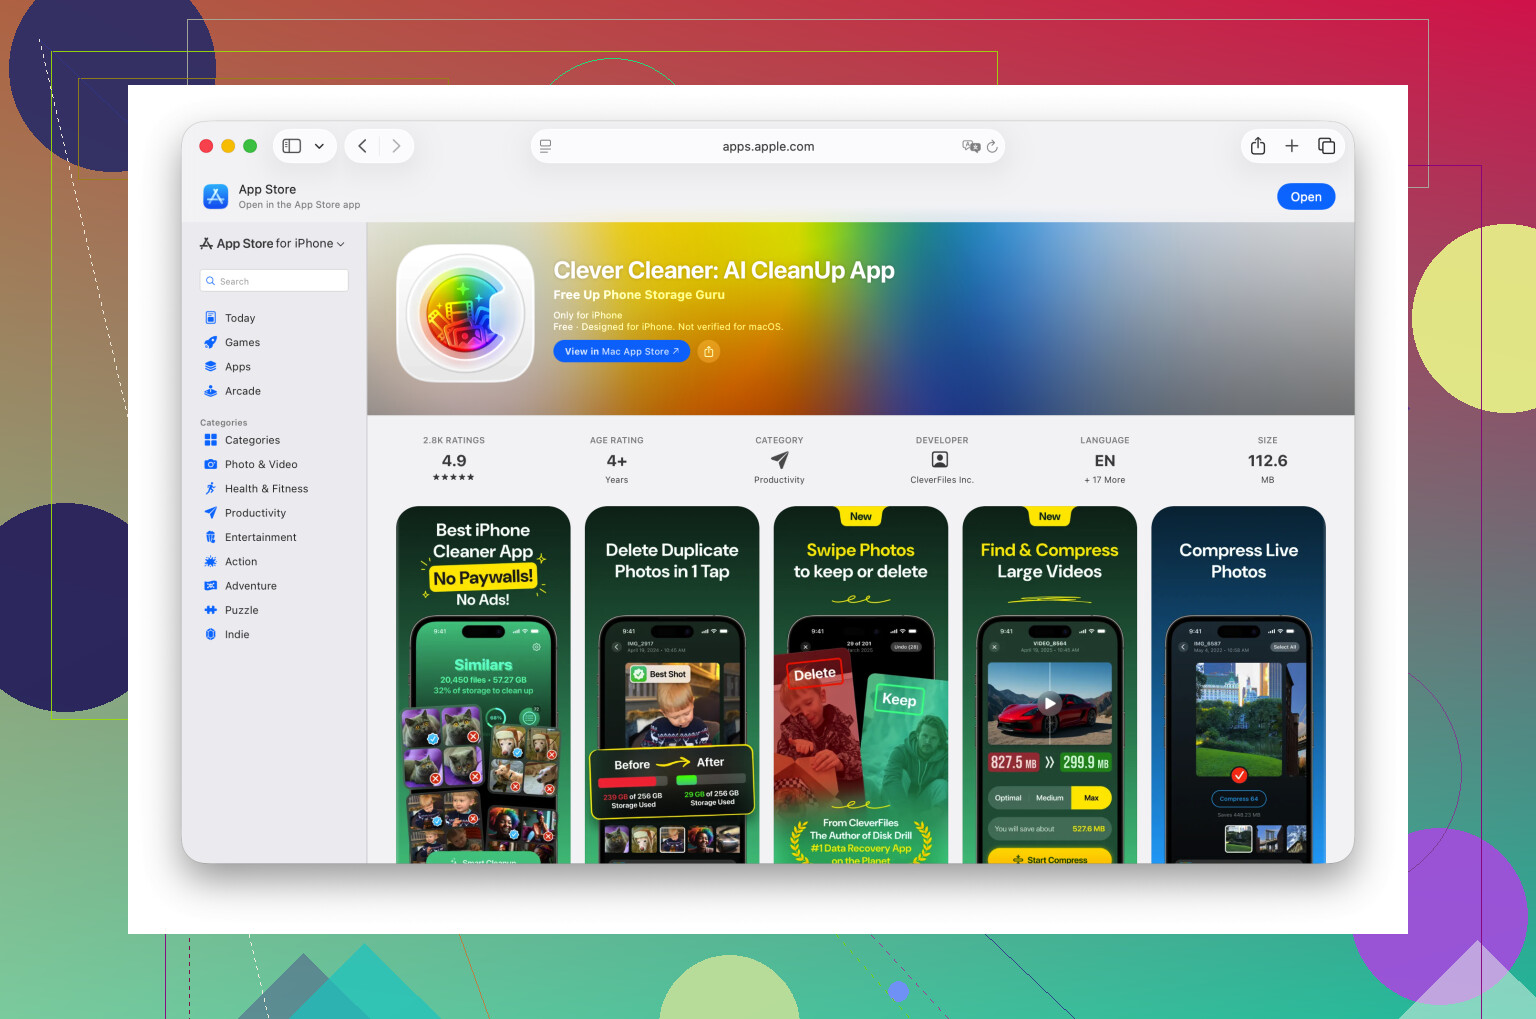Open the Today section
This screenshot has height=1019, width=1536.
point(240,318)
